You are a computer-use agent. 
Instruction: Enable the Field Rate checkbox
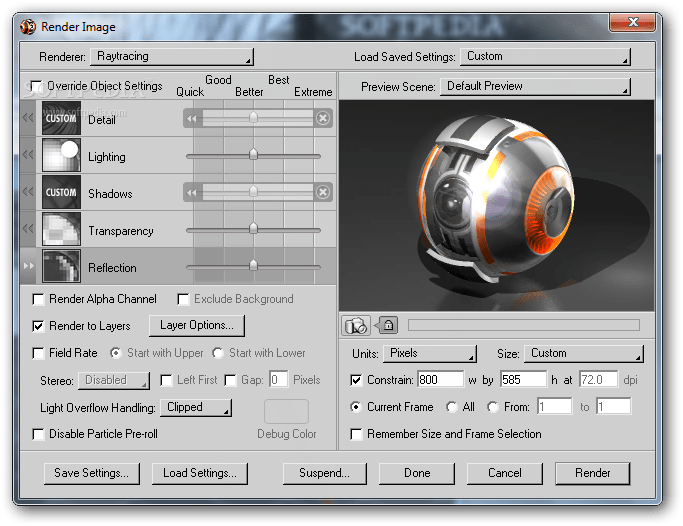point(38,353)
